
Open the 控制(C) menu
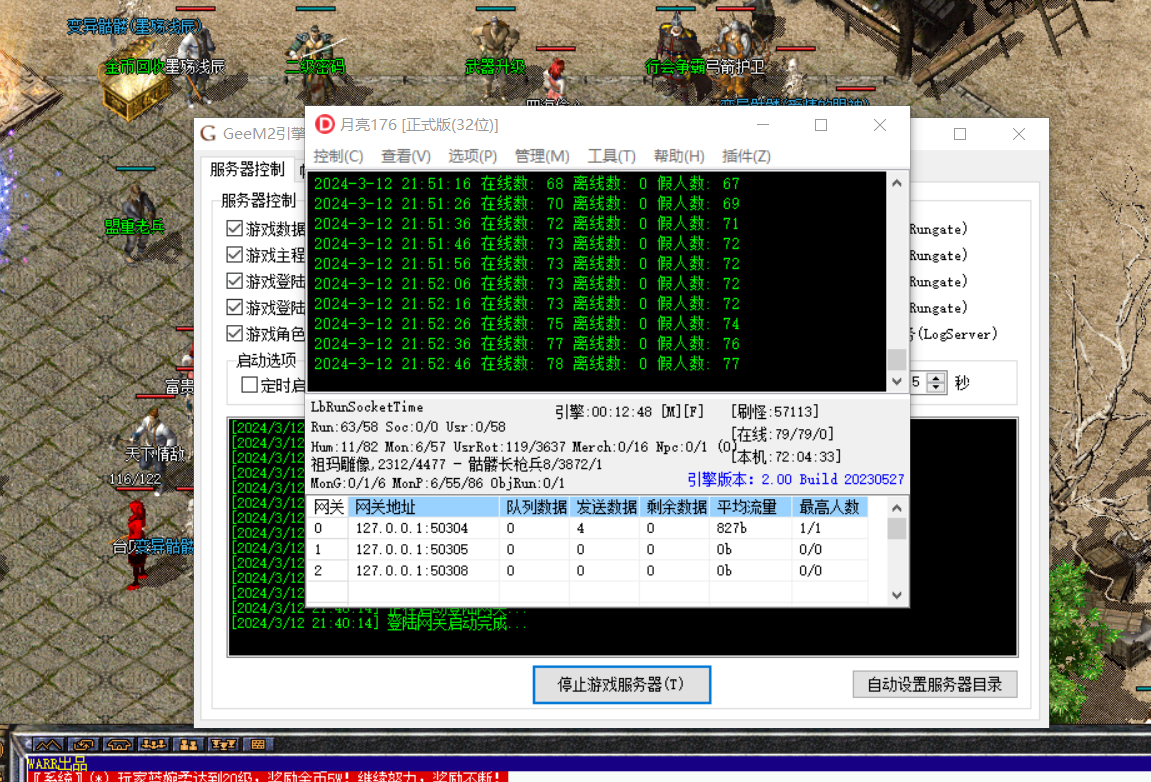point(338,156)
